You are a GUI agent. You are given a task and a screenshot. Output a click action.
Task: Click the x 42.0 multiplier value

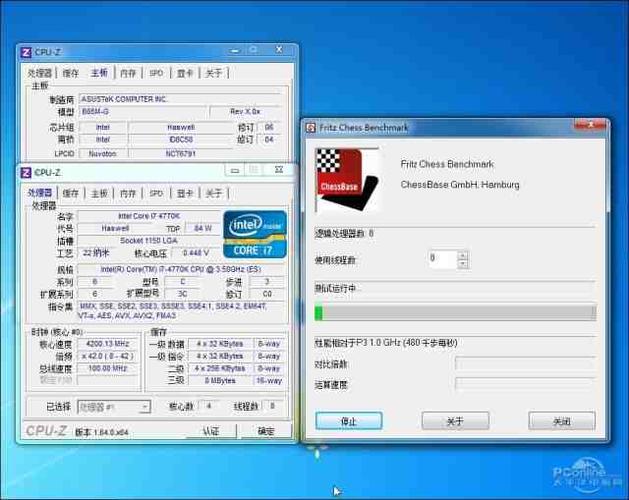click(108, 356)
